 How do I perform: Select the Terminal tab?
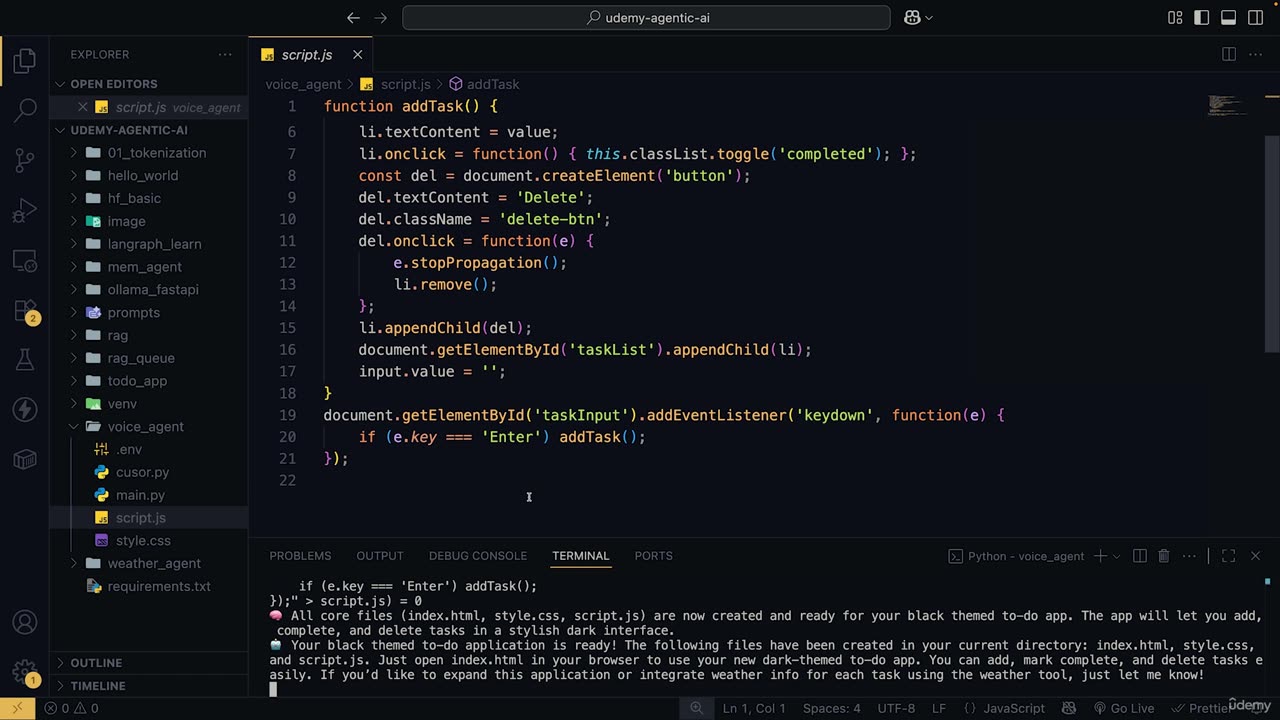point(580,556)
